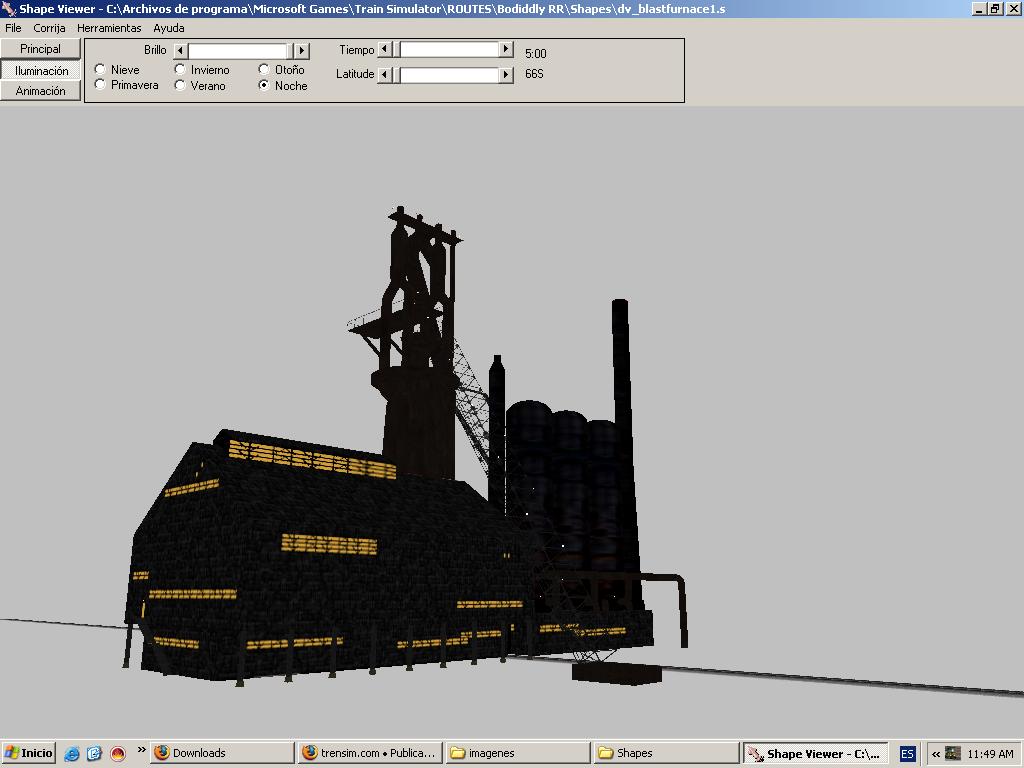Viewport: 1024px width, 768px height.
Task: Select Verano lighting option
Action: 180,85
